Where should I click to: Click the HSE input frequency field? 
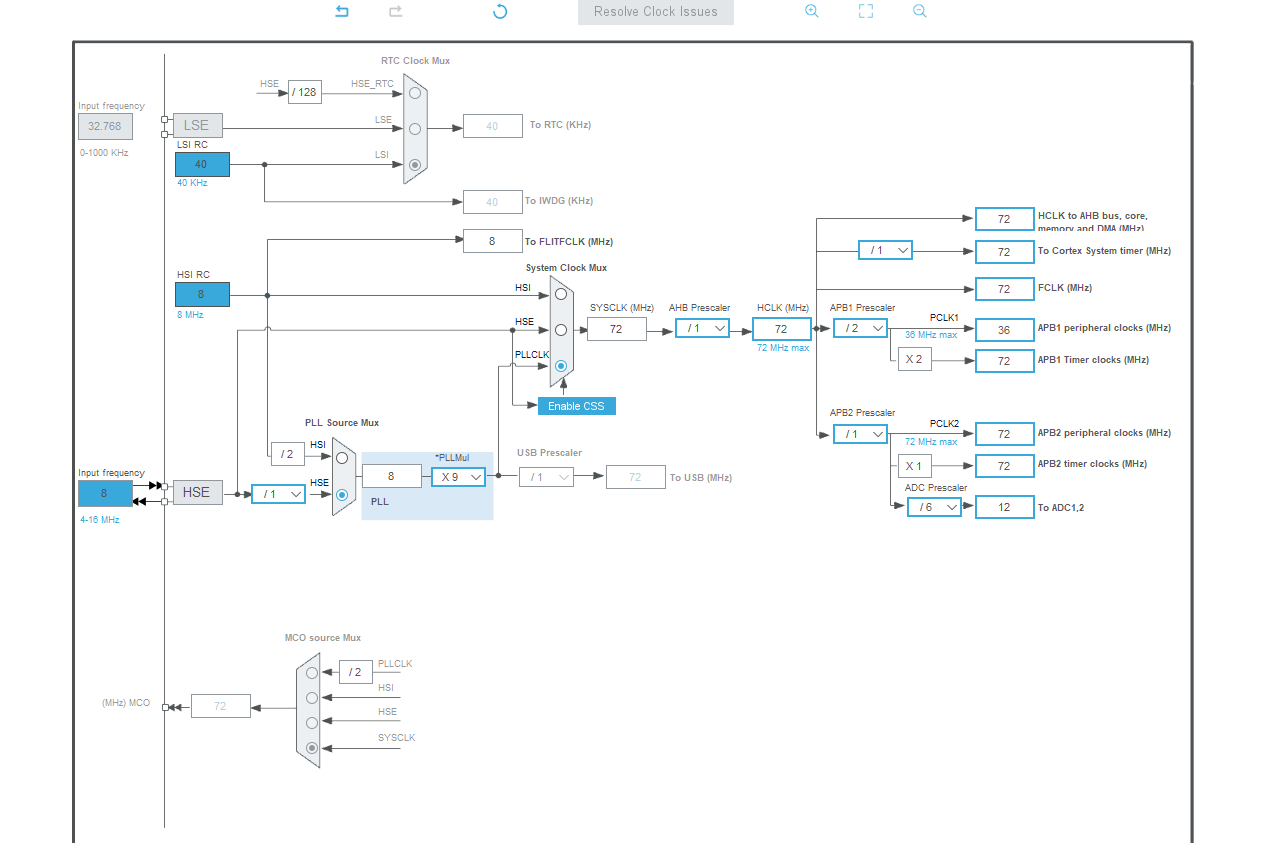[105, 493]
